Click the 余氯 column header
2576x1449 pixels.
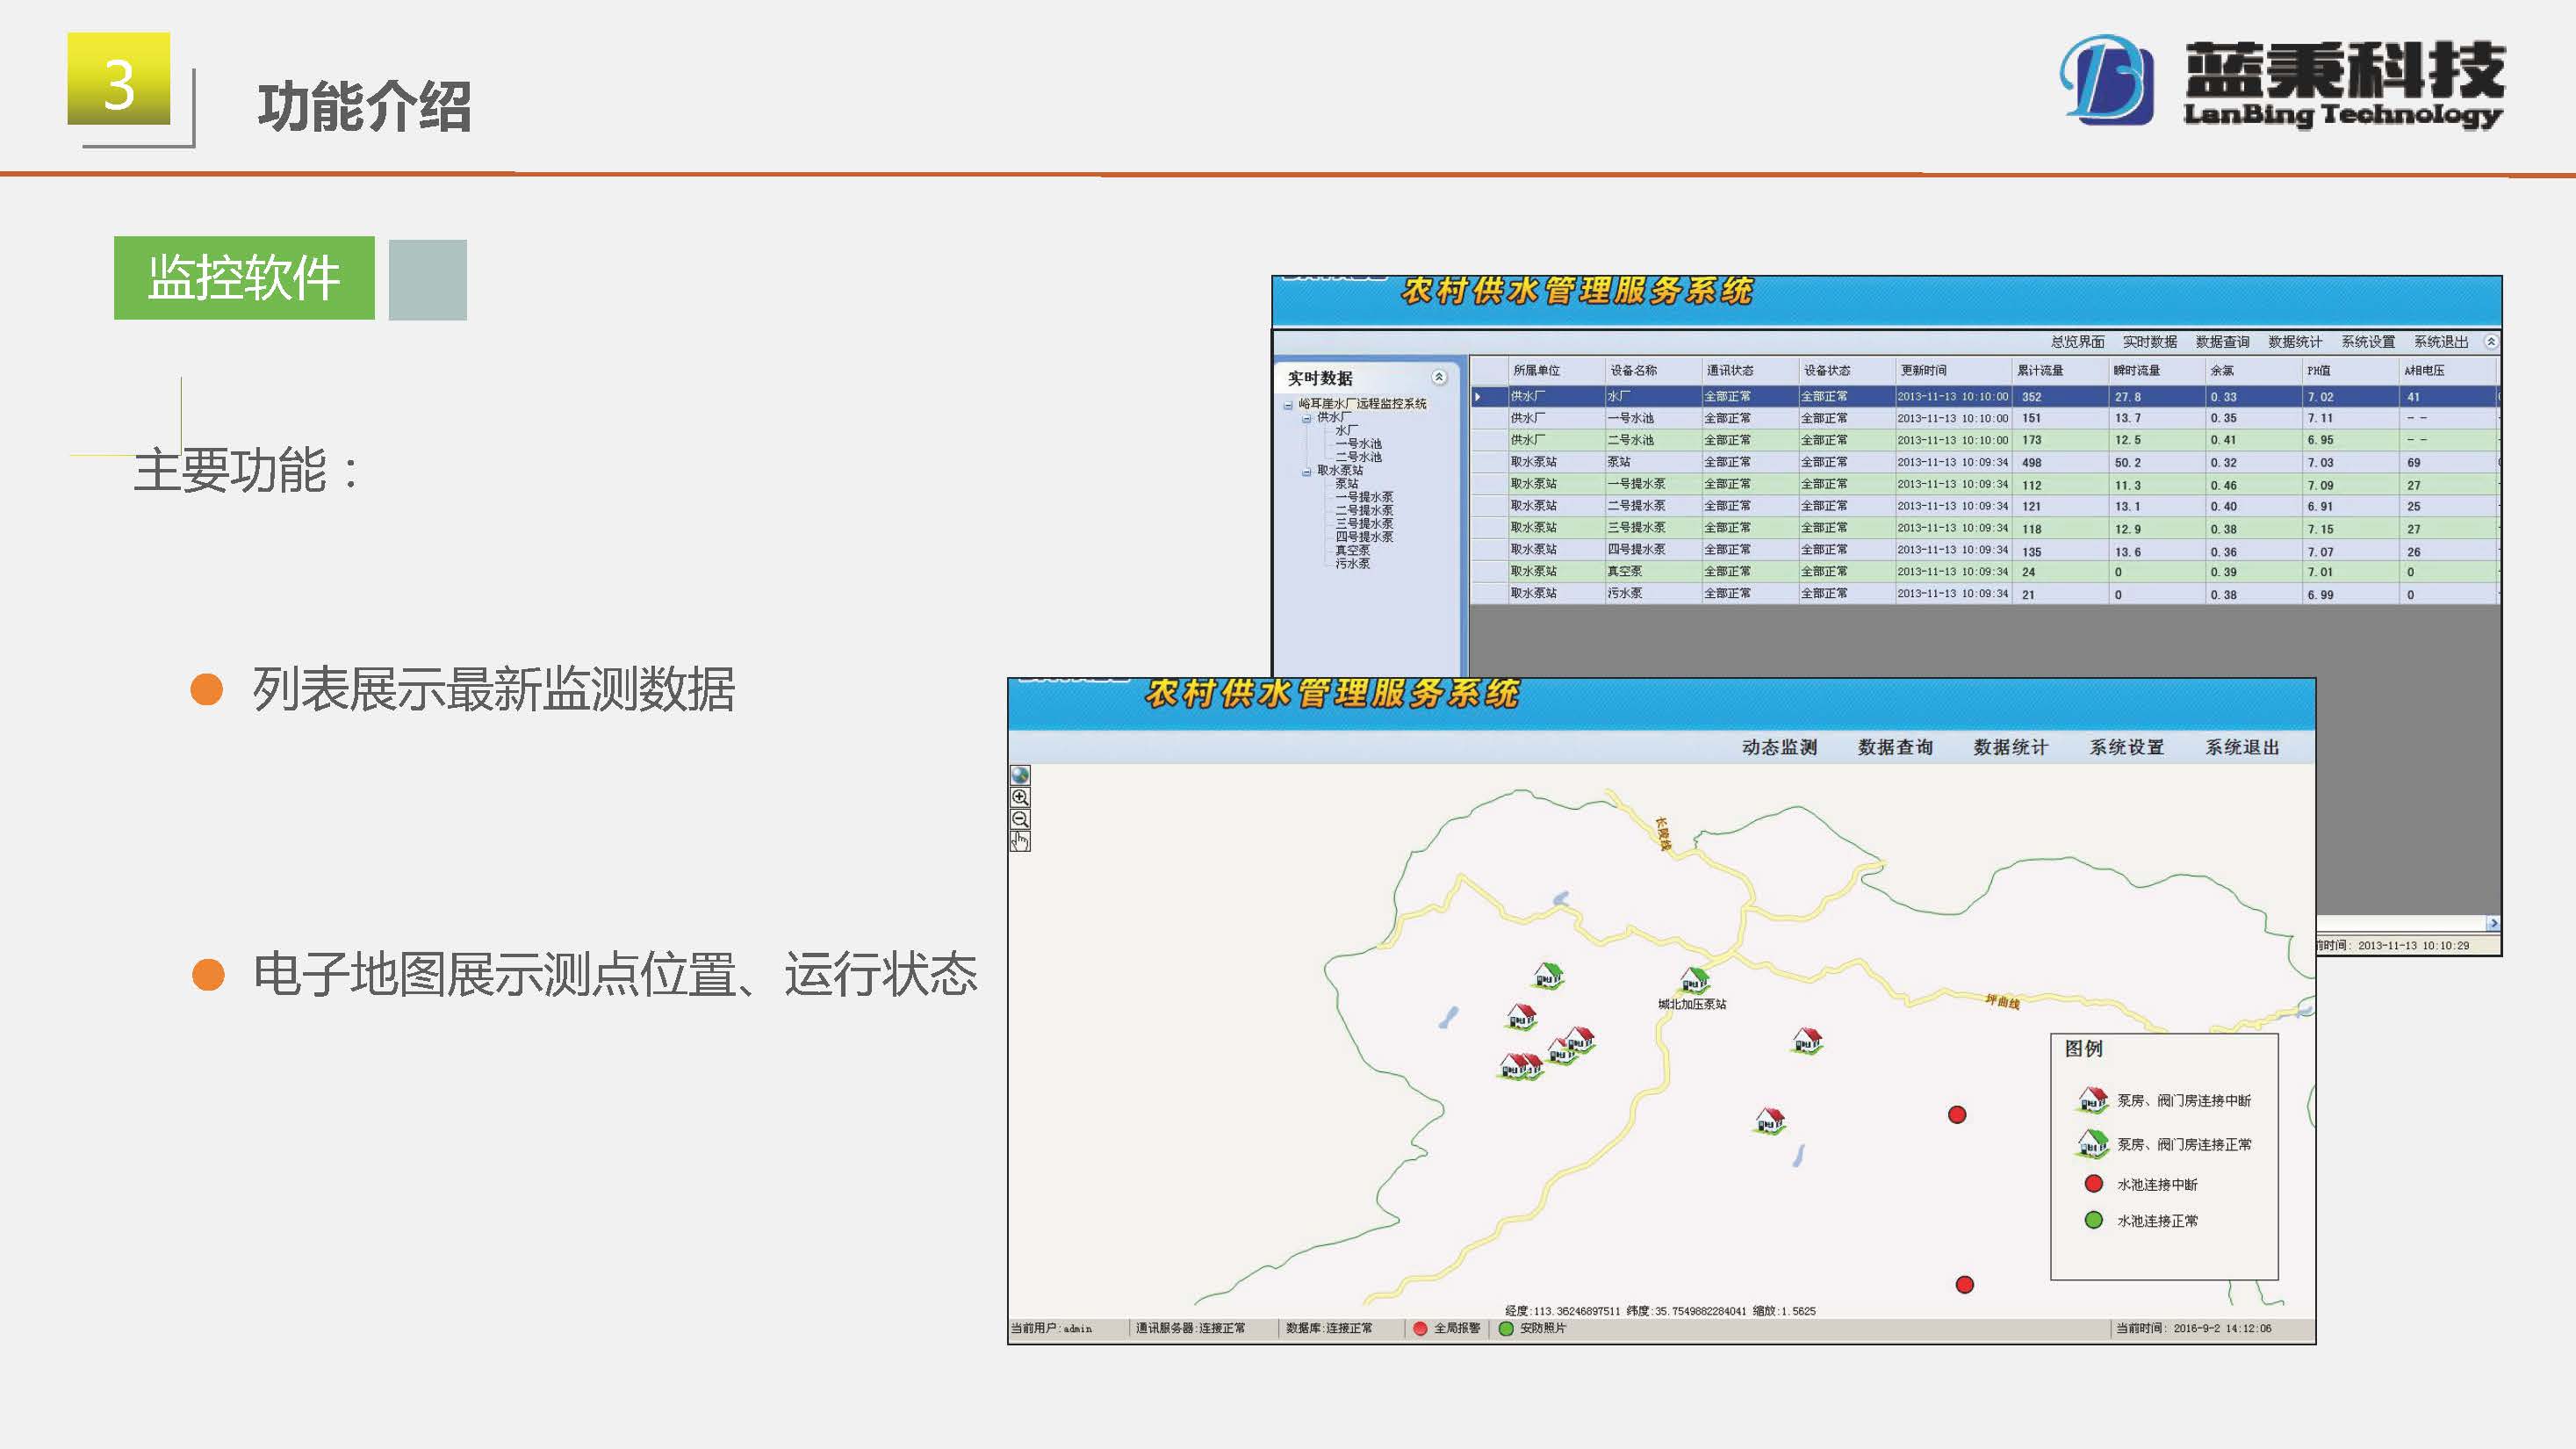2222,371
